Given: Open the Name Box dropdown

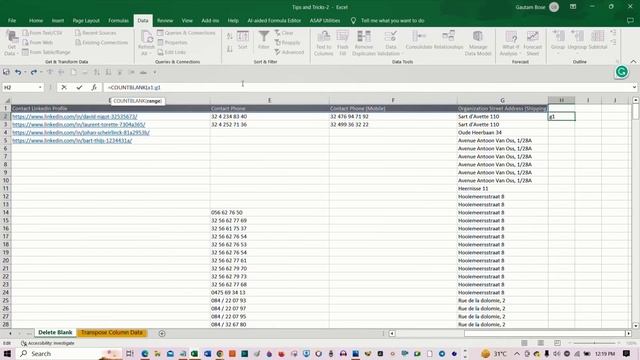Looking at the screenshot, I should tap(40, 87).
